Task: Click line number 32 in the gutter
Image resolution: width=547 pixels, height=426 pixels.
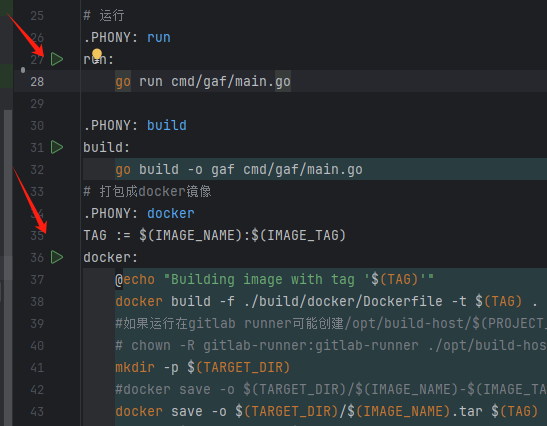Action: [37, 170]
